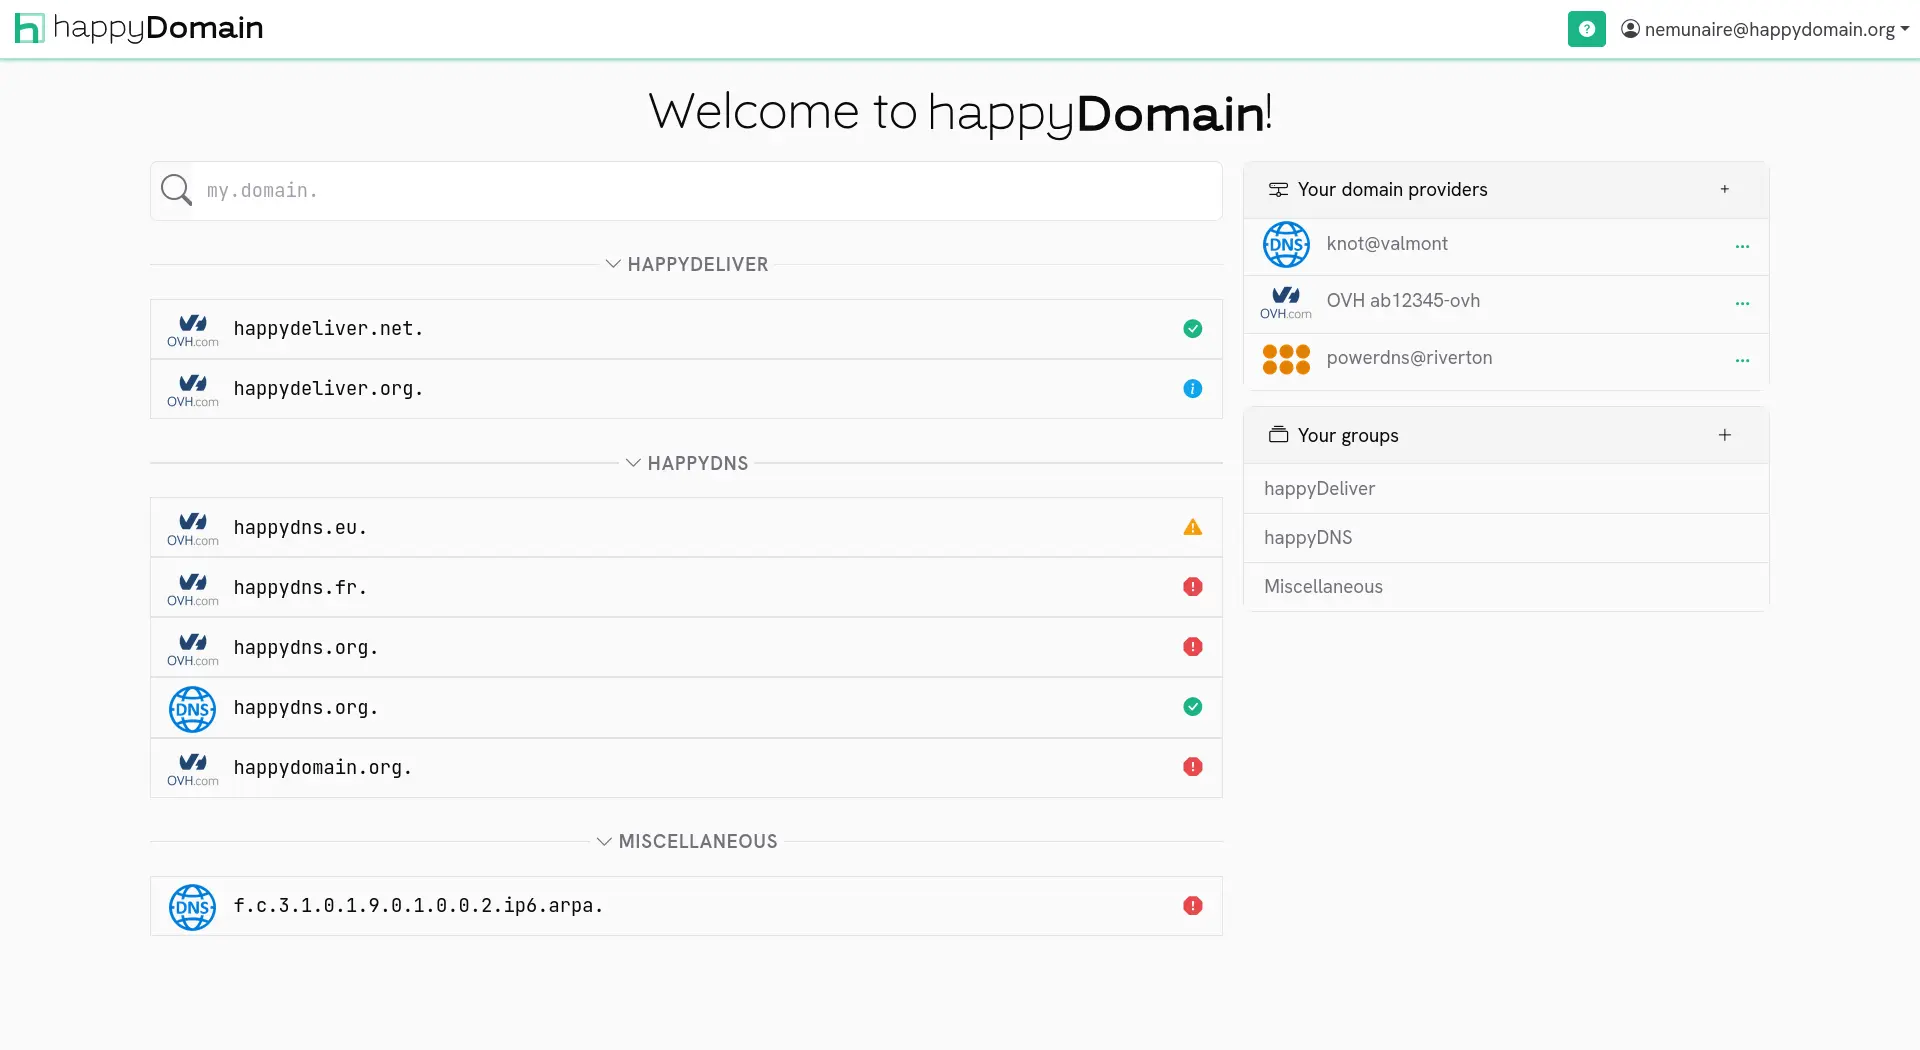The width and height of the screenshot is (1920, 1050).
Task: Click green check status of happydns.org.
Action: pos(1192,707)
